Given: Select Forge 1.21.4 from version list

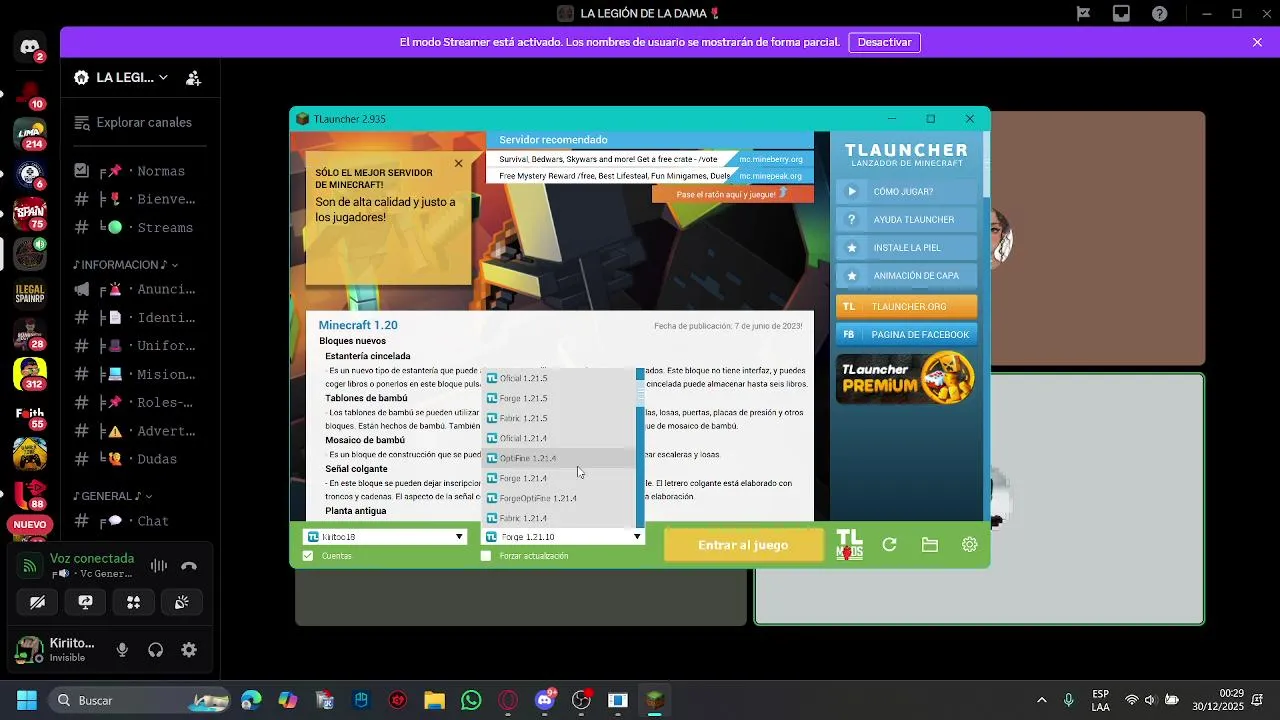Looking at the screenshot, I should pyautogui.click(x=559, y=478).
